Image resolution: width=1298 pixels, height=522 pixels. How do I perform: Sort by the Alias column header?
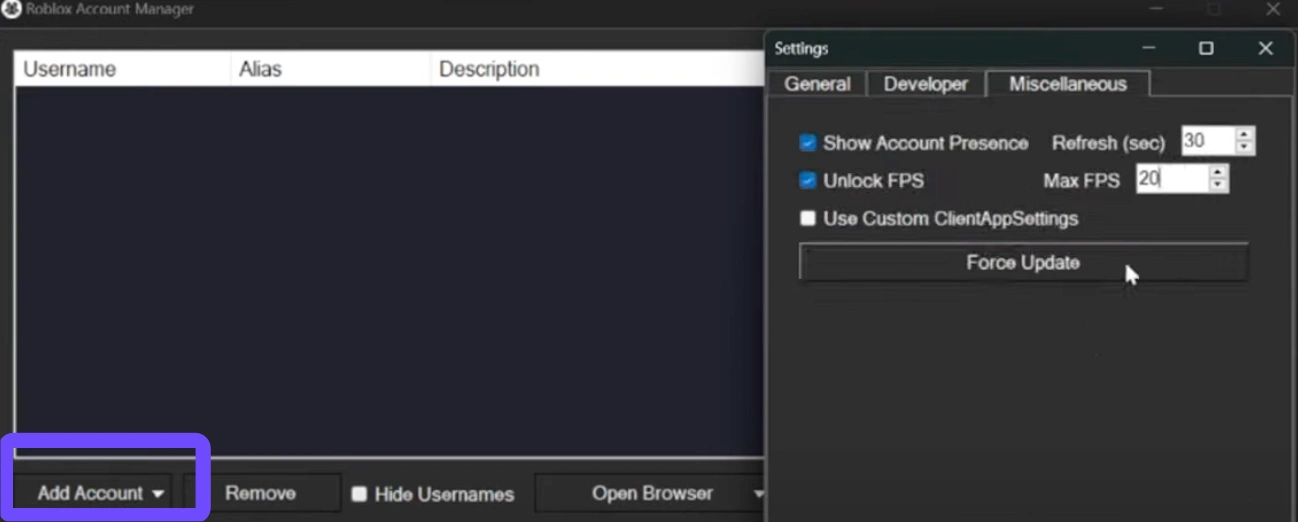click(x=330, y=69)
